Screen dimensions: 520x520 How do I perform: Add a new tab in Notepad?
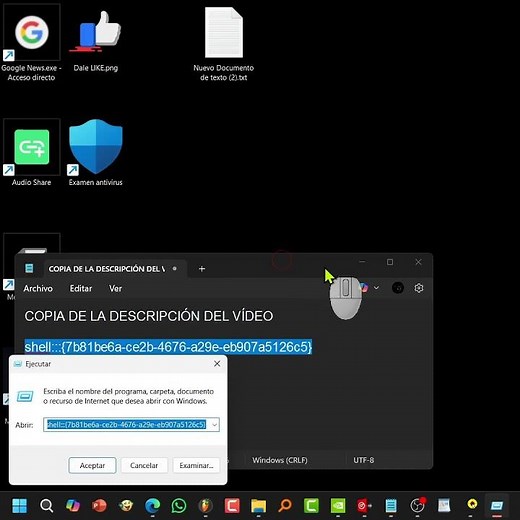[x=202, y=269]
